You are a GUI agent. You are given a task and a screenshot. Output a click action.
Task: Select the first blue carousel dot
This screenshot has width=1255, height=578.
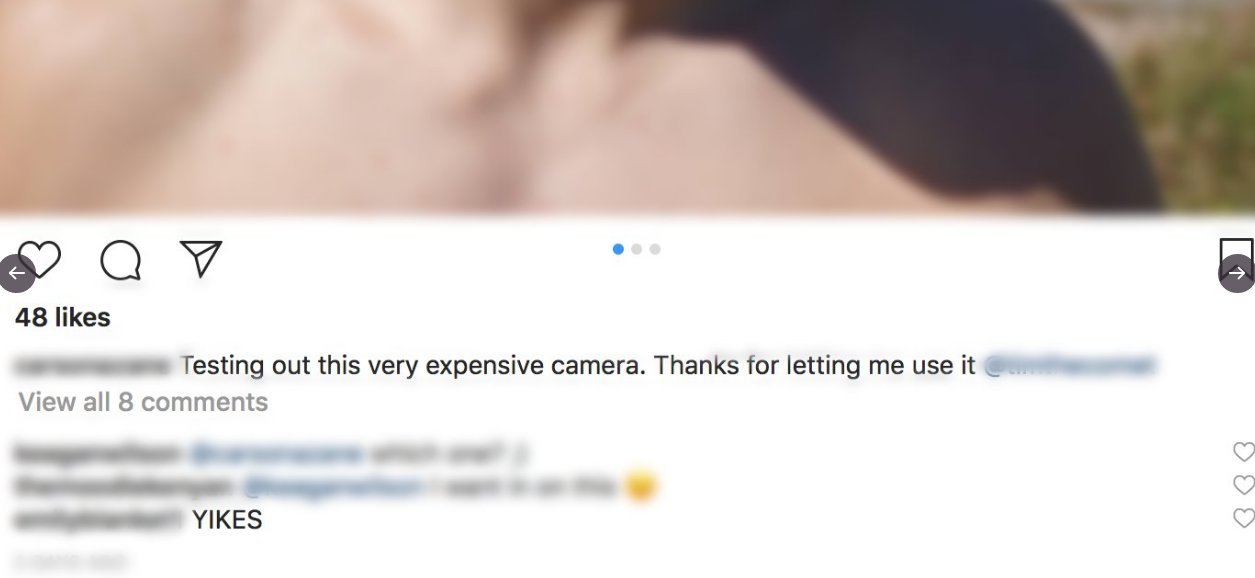click(618, 249)
